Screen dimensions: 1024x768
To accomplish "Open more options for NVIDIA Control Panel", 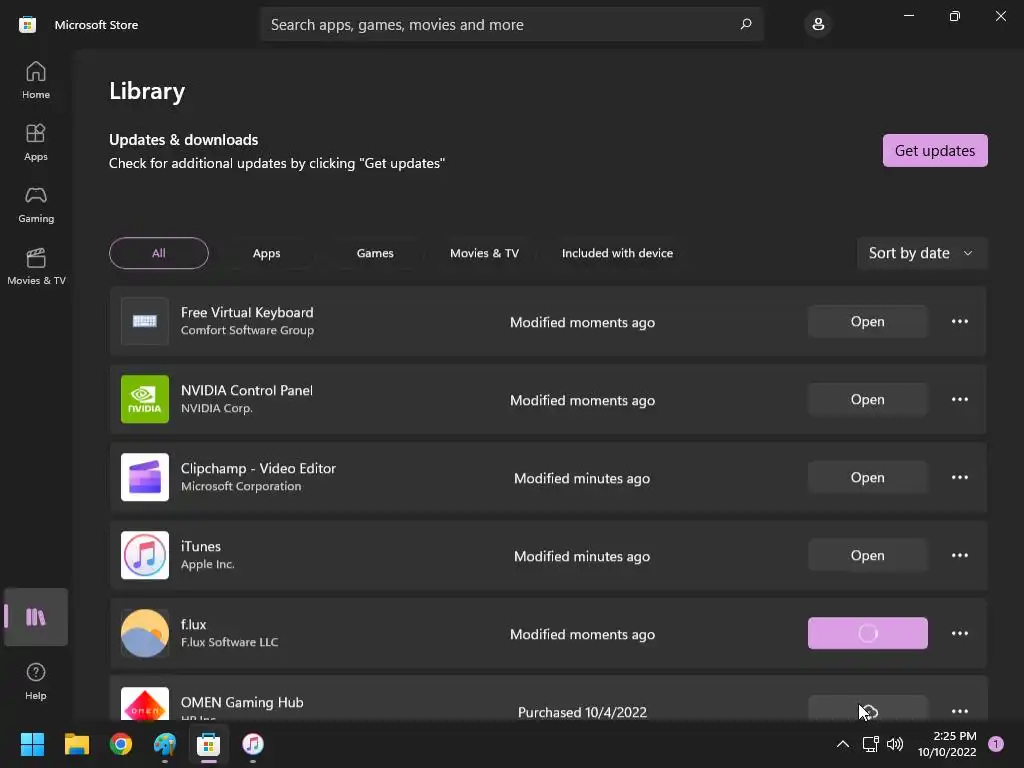I will point(959,399).
